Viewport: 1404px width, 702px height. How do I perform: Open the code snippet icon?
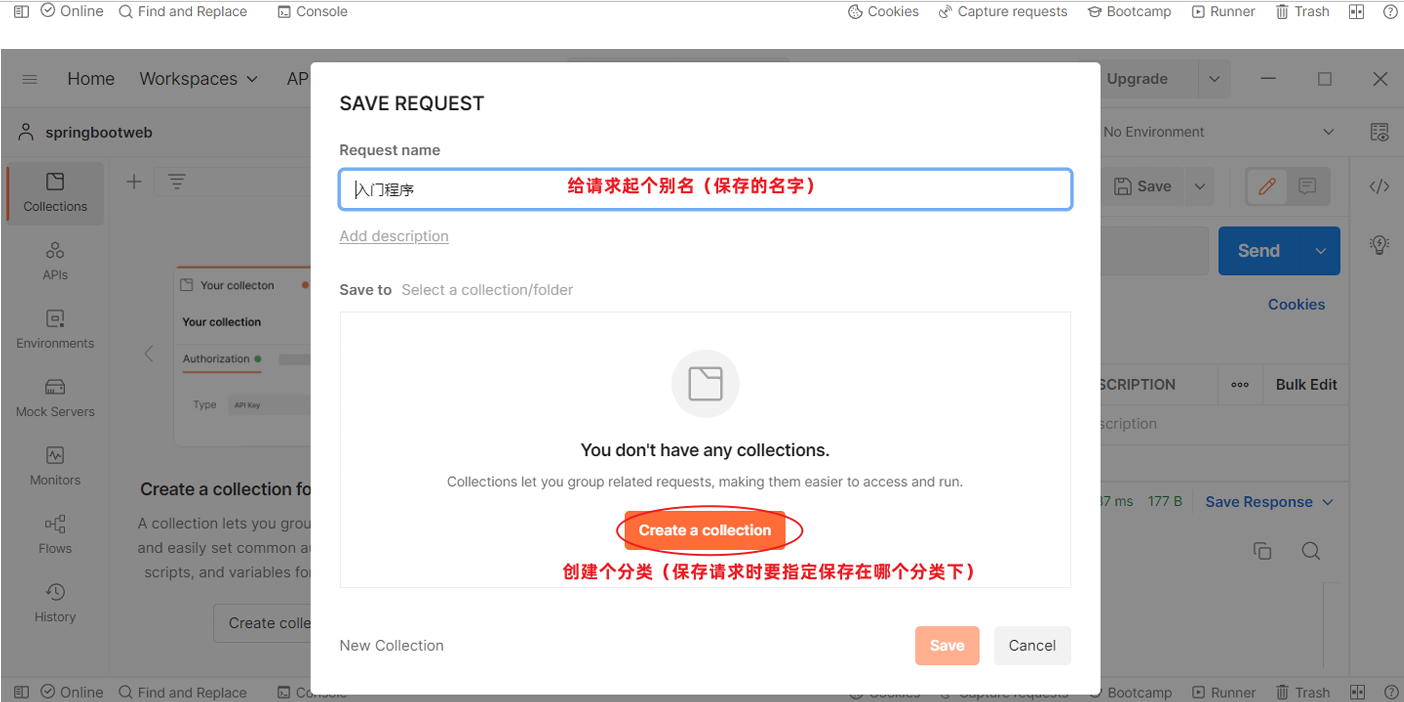(1379, 186)
